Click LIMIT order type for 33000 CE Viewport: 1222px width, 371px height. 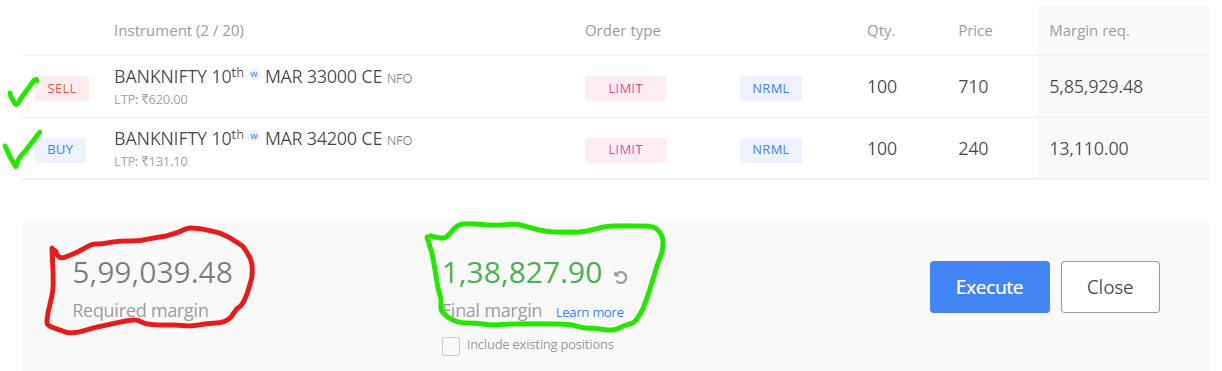[x=625, y=88]
